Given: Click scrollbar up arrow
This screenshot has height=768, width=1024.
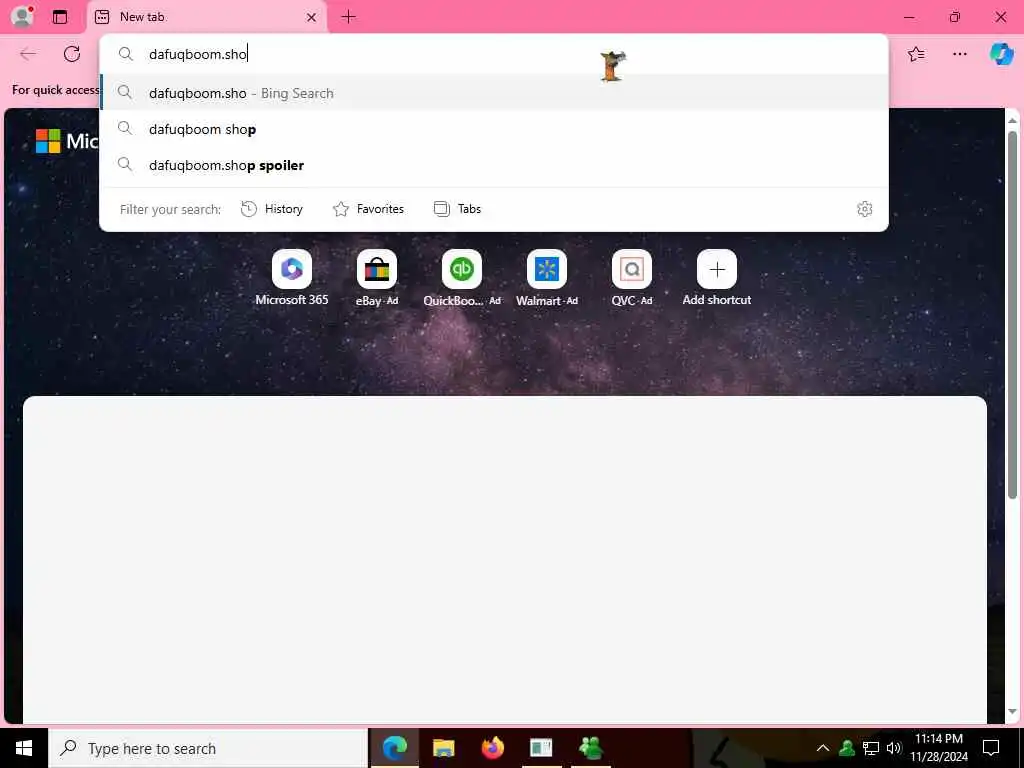Looking at the screenshot, I should point(1012,120).
